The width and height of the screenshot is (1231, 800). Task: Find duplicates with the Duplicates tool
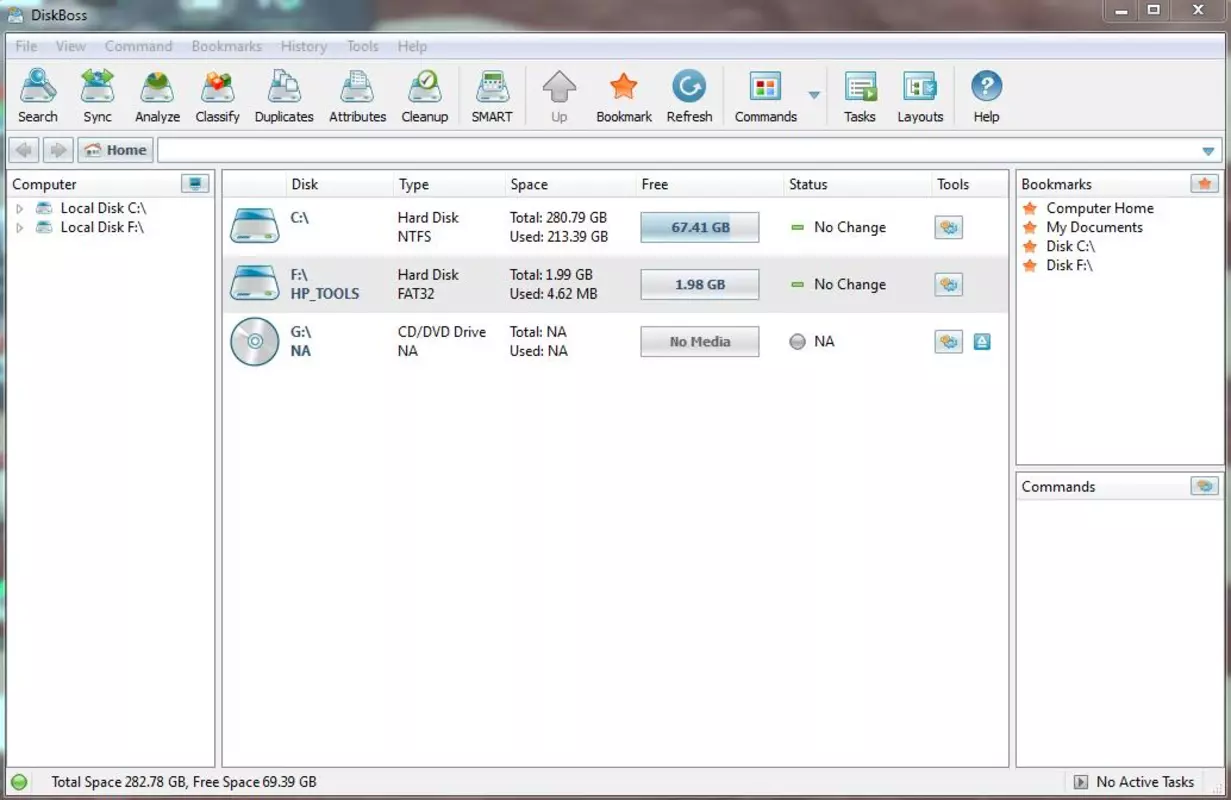pos(284,96)
